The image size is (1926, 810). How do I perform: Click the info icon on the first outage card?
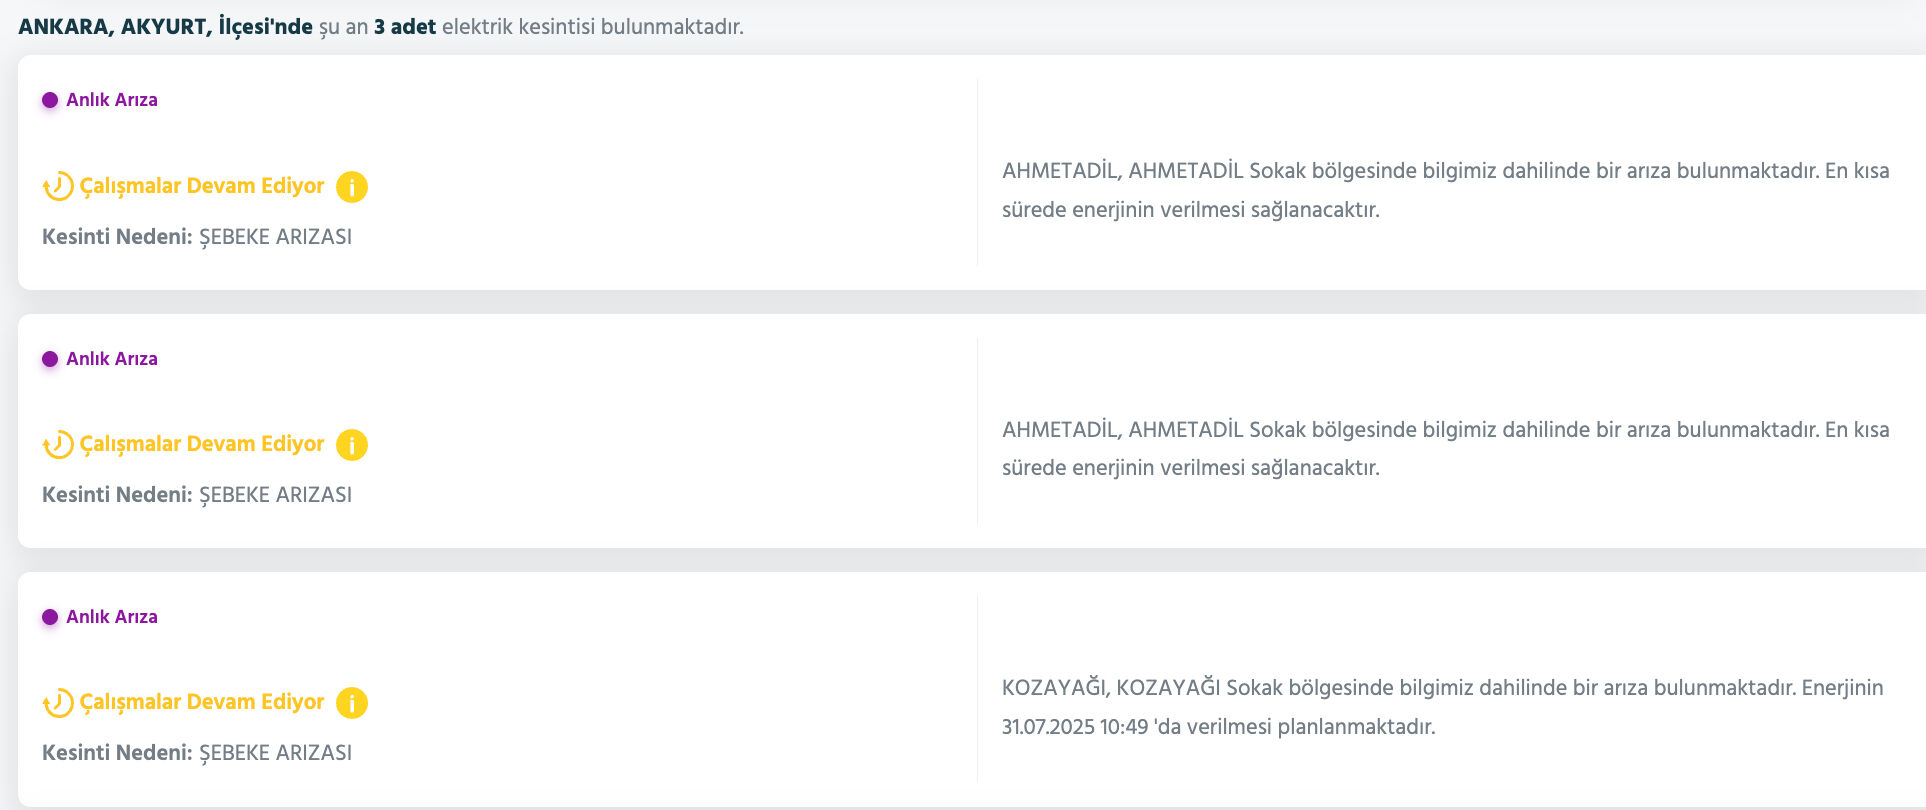click(x=351, y=186)
